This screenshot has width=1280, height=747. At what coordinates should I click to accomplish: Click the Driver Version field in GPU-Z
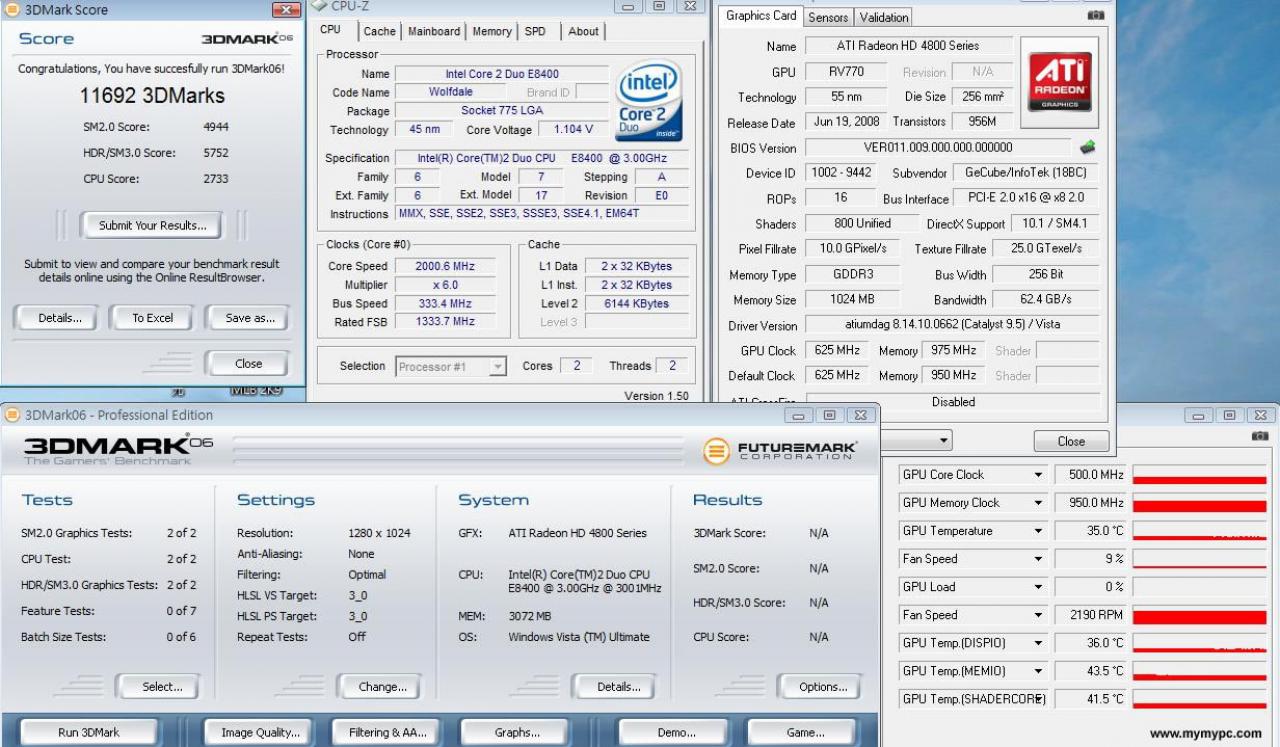coord(952,325)
